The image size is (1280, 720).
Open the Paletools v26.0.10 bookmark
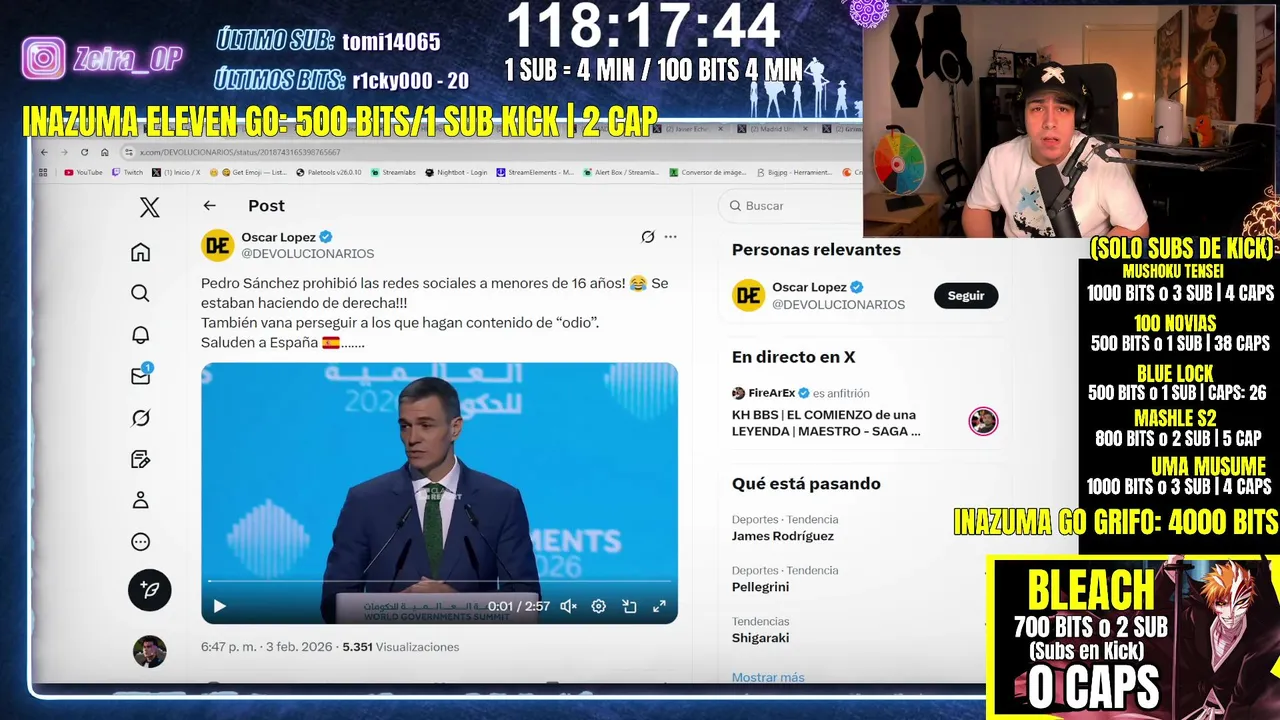(328, 172)
